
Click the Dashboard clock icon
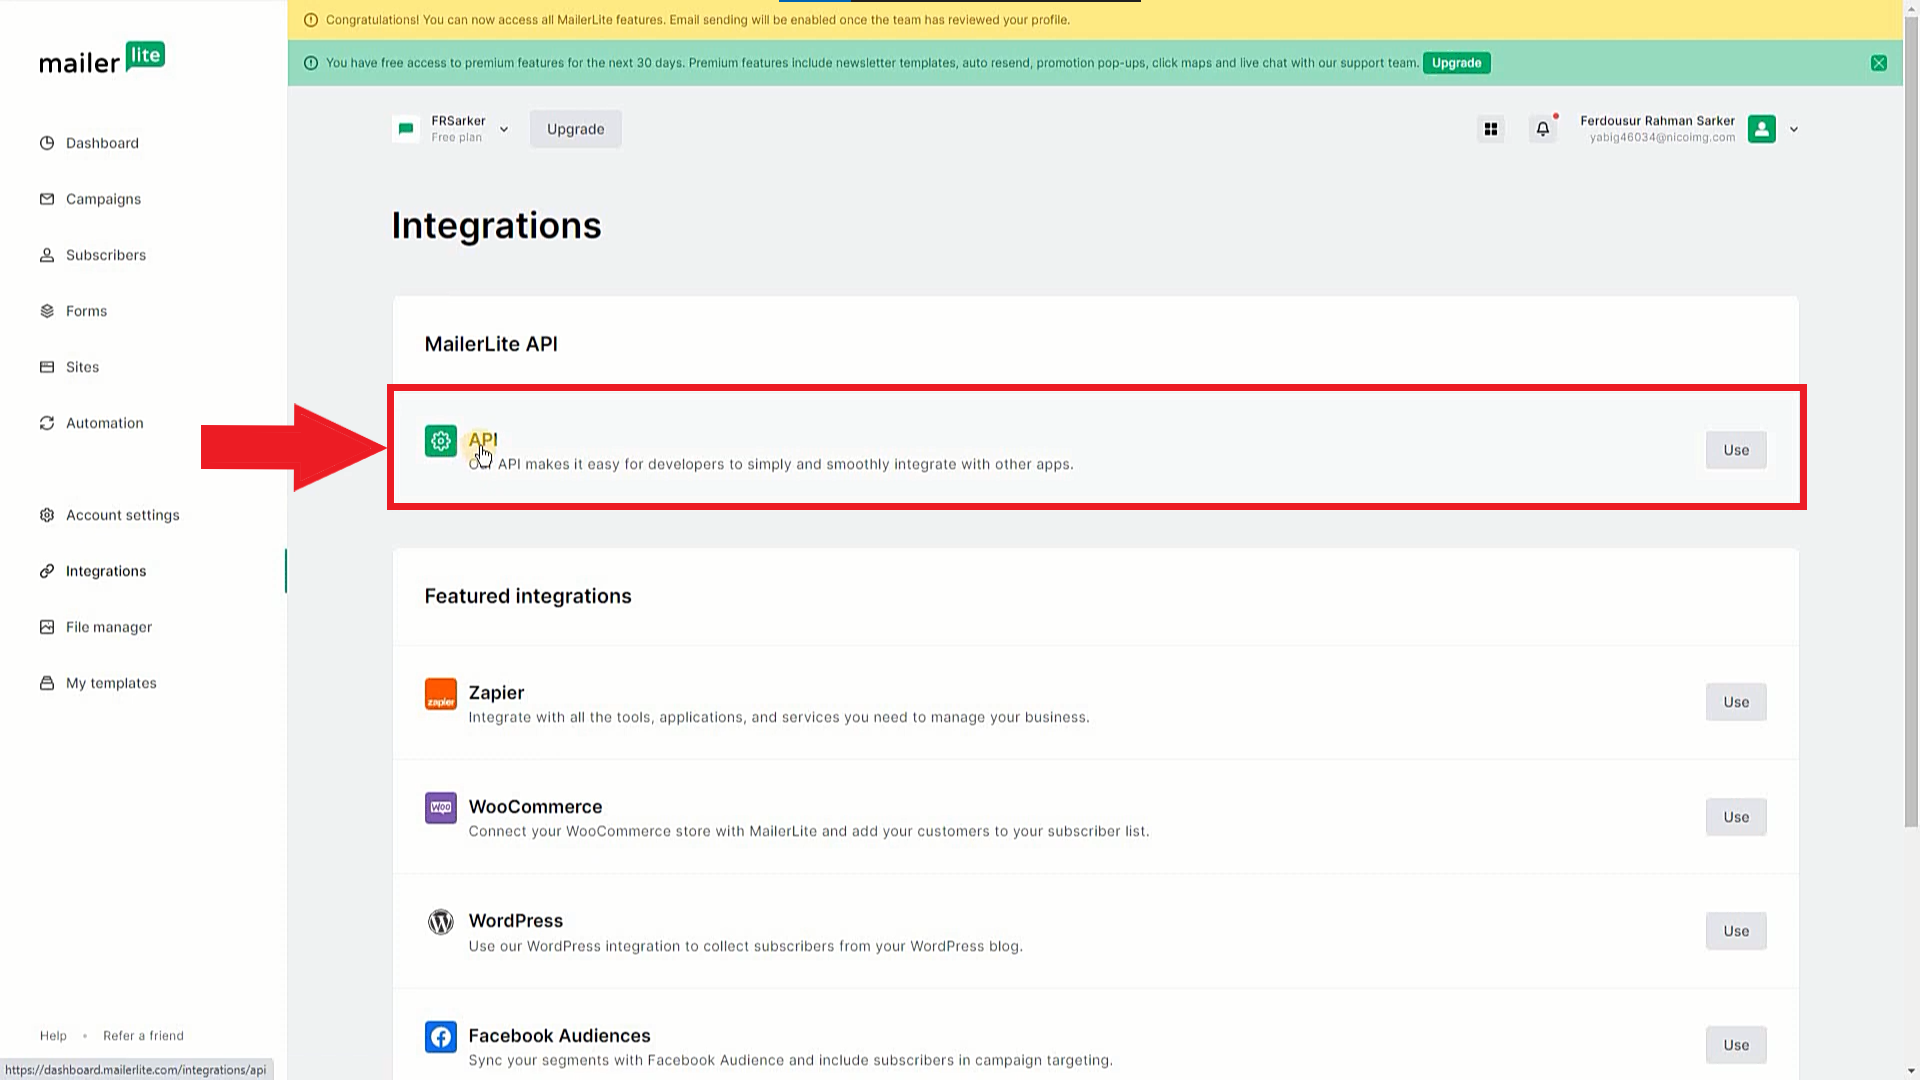47,143
